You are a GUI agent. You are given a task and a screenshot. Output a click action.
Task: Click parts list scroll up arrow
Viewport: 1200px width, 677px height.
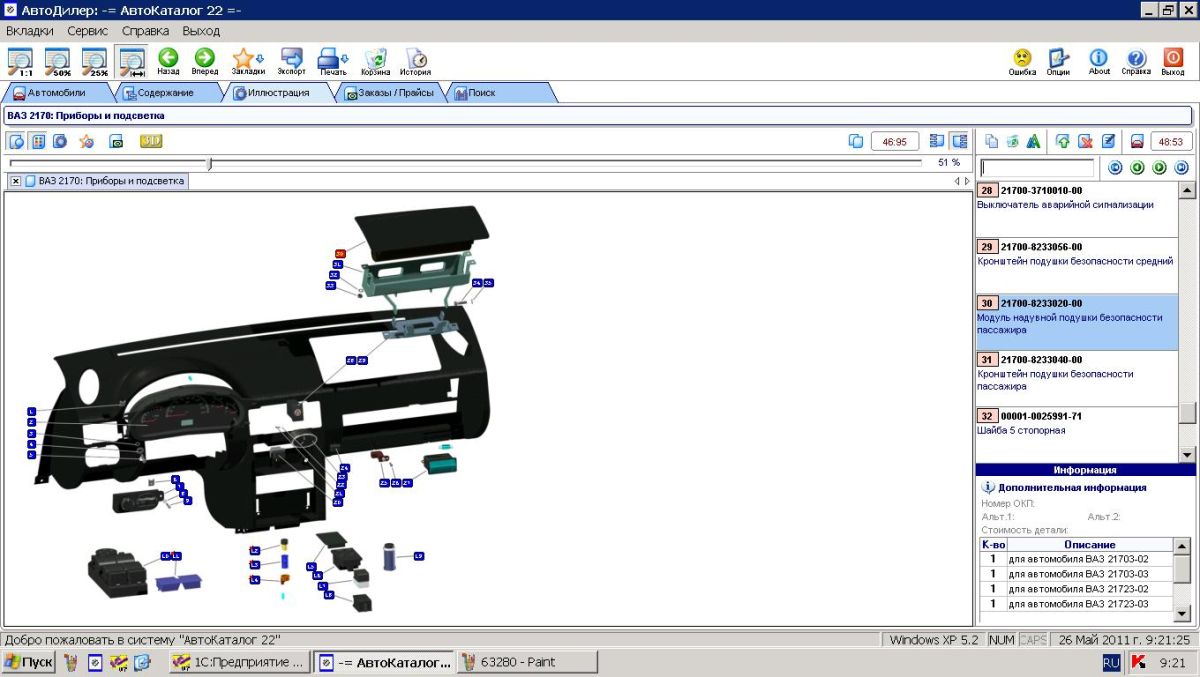point(1187,190)
